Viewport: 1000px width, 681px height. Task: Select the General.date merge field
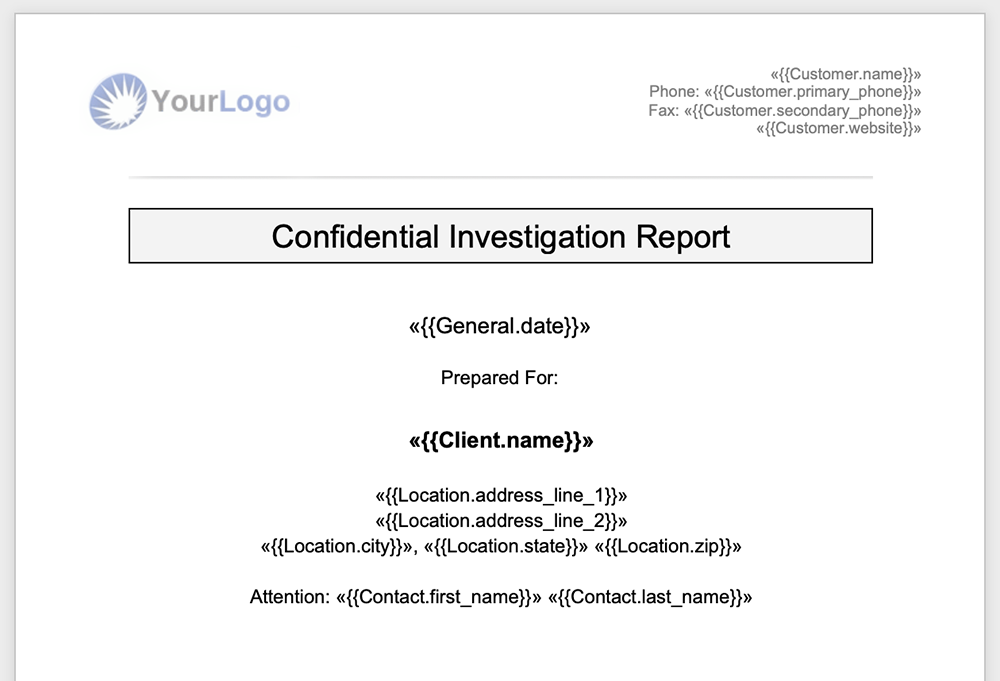(x=500, y=326)
